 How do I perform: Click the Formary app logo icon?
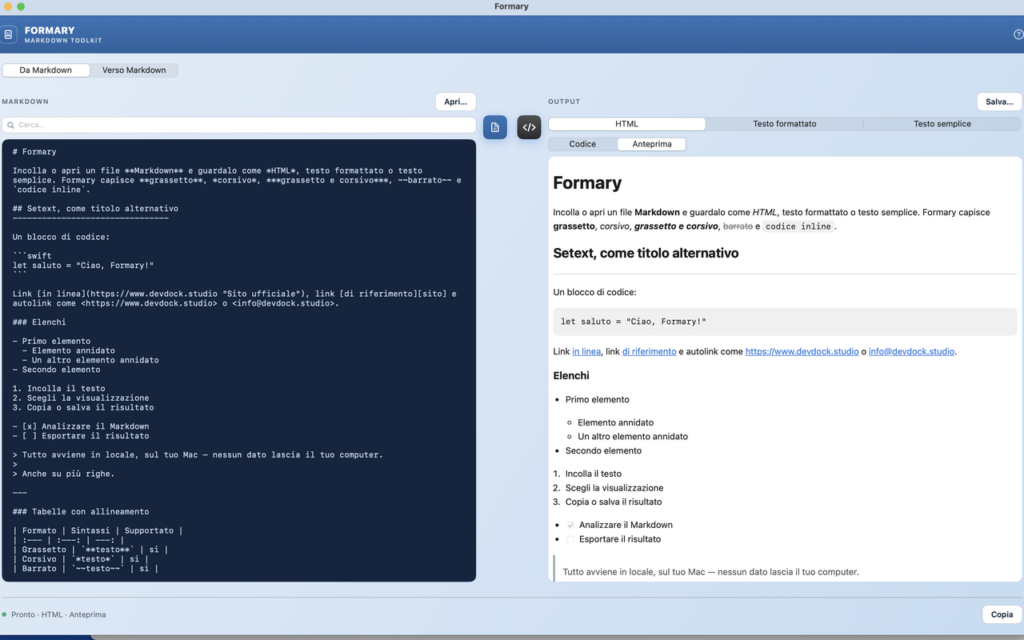coord(8,35)
